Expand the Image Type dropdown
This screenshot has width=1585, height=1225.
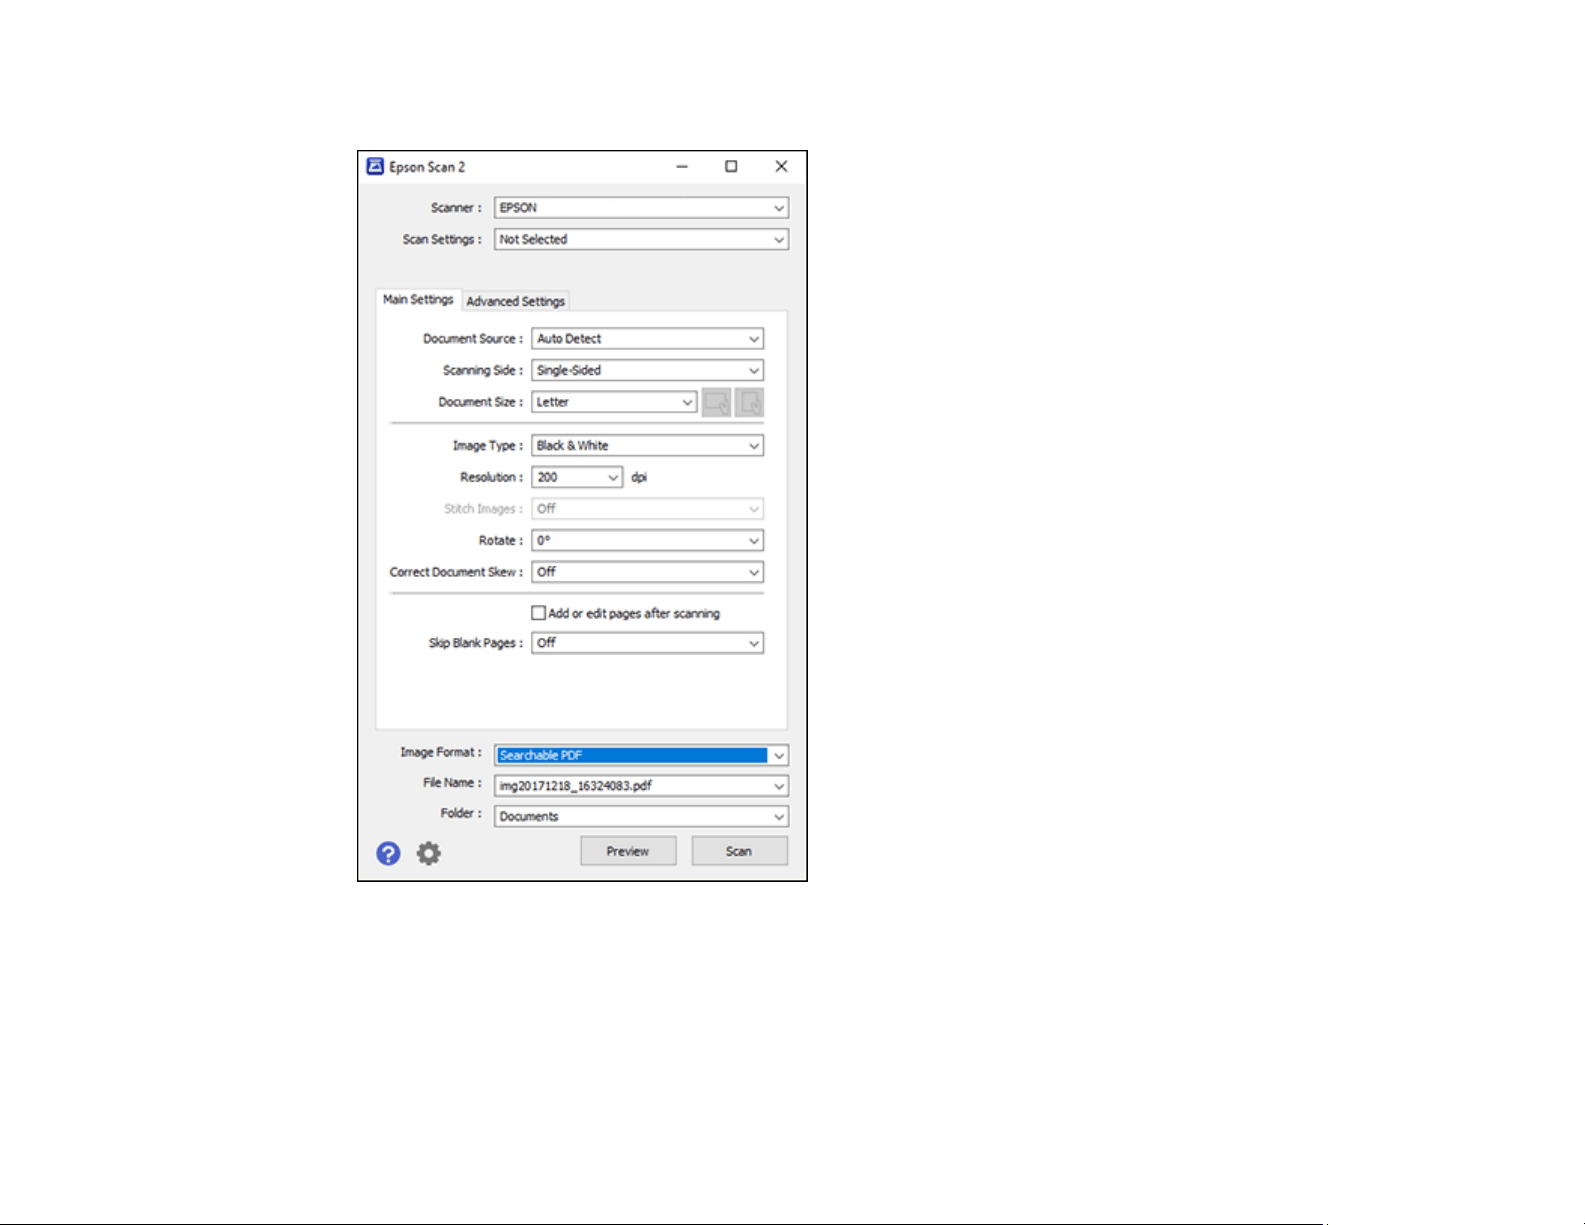[647, 446]
